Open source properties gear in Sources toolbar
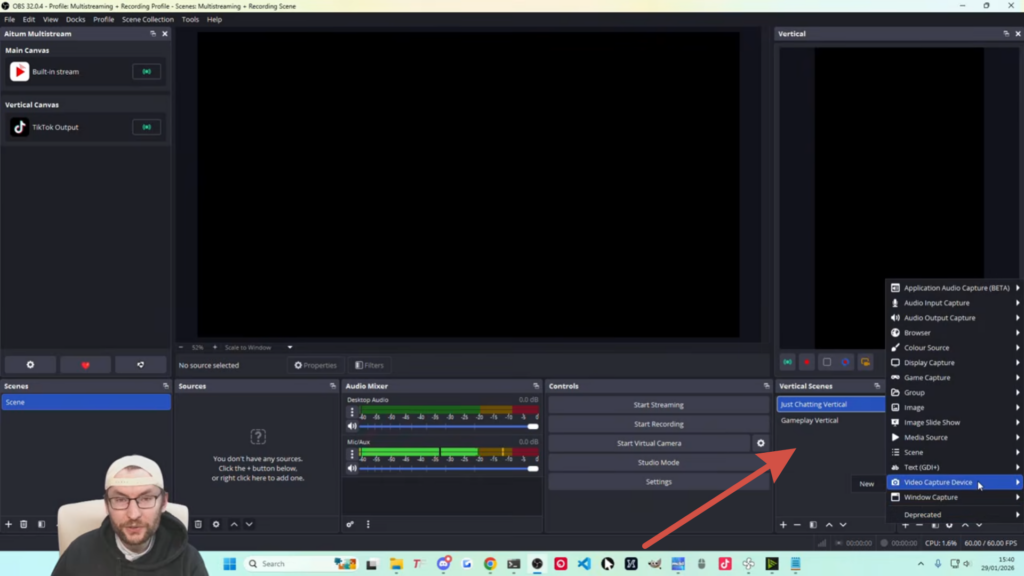The height and width of the screenshot is (576, 1024). [216, 524]
